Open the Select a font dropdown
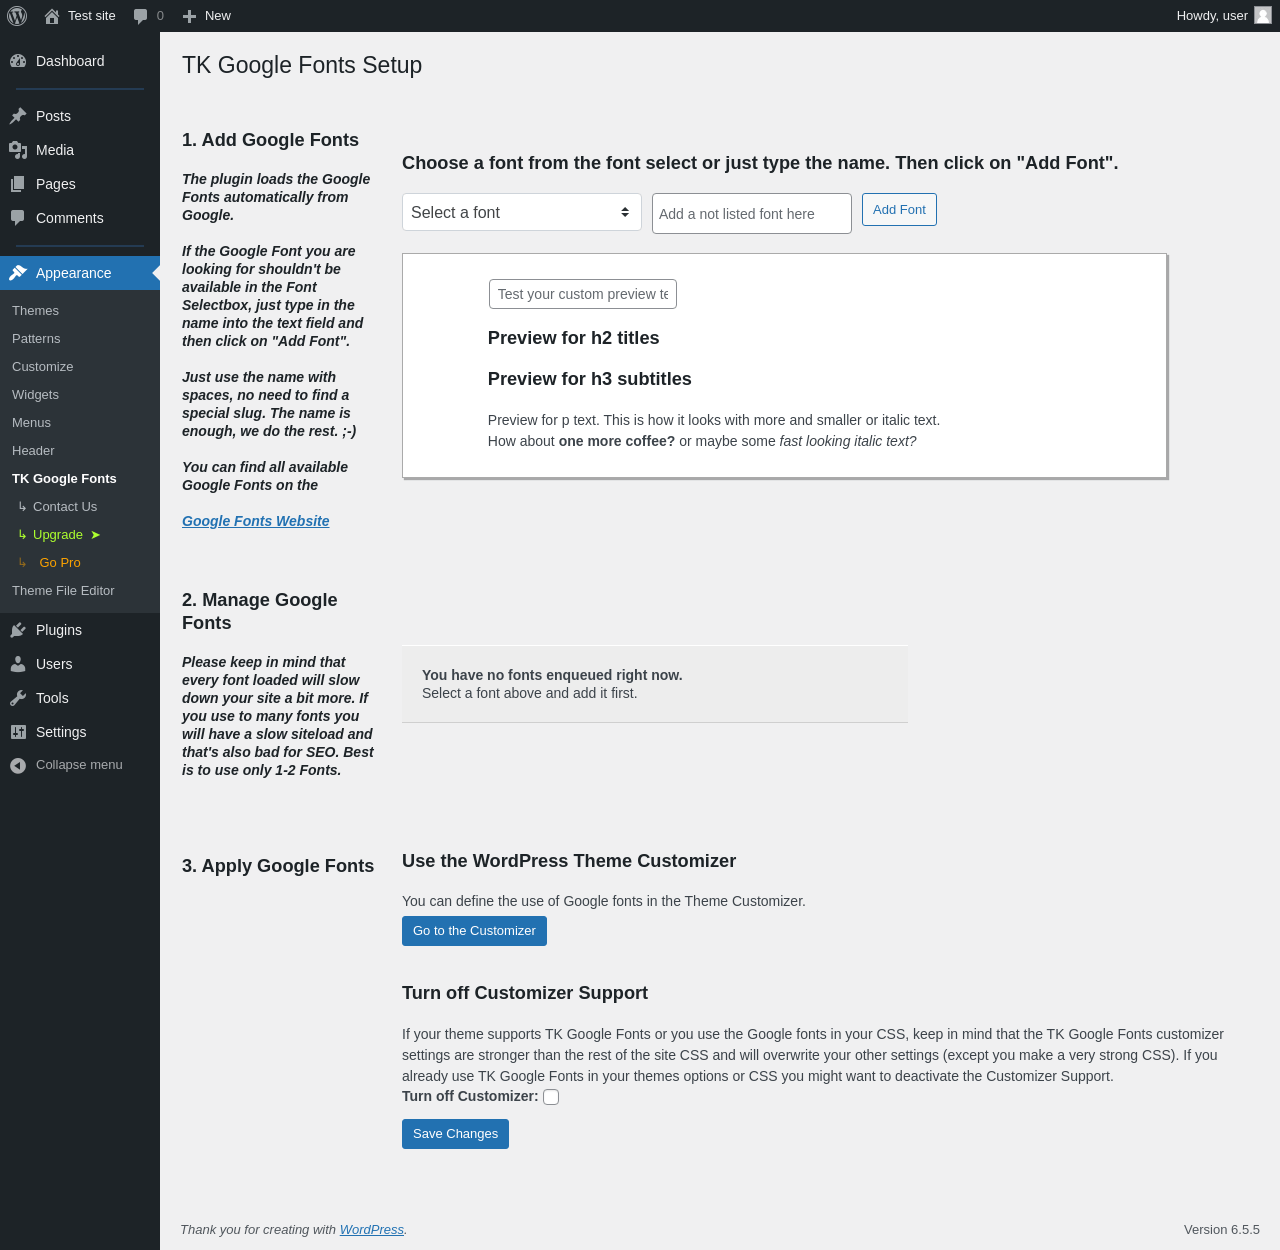The height and width of the screenshot is (1250, 1280). (x=521, y=212)
